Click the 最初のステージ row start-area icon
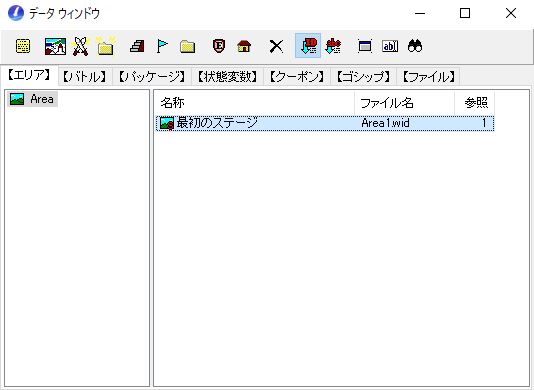This screenshot has width=534, height=390. [167, 123]
